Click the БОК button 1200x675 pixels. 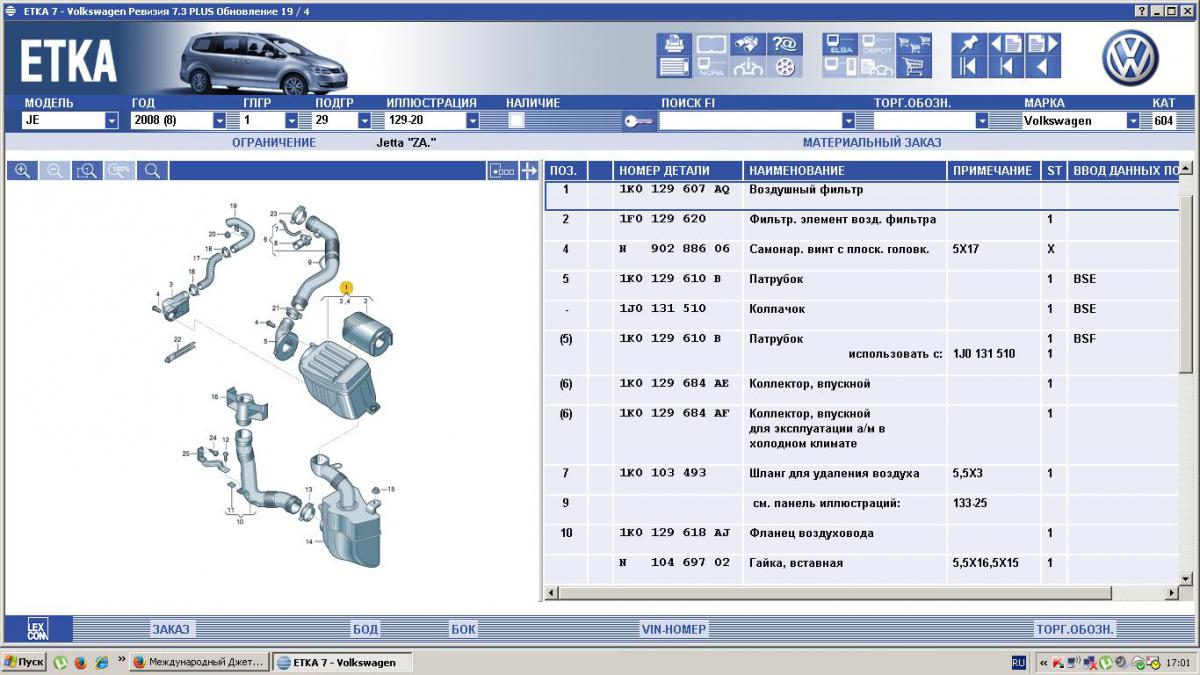(x=464, y=629)
